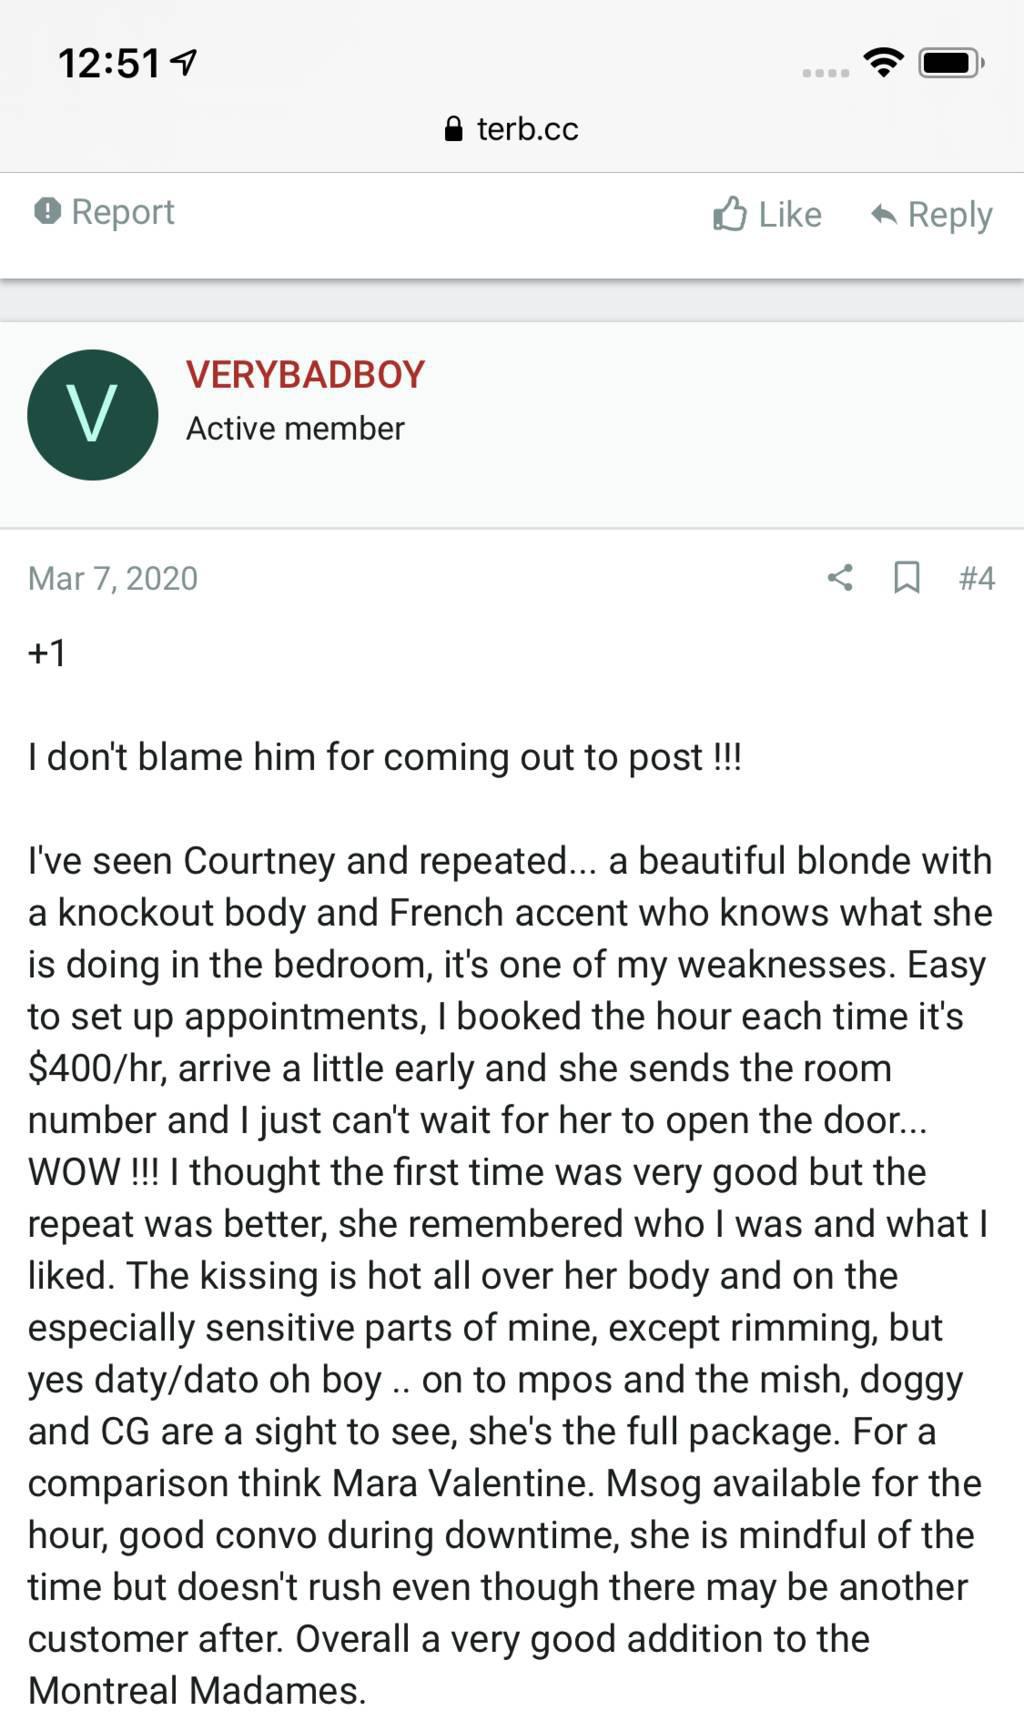Click the #4 post number link
Image resolution: width=1024 pixels, height=1729 pixels.
coord(976,578)
